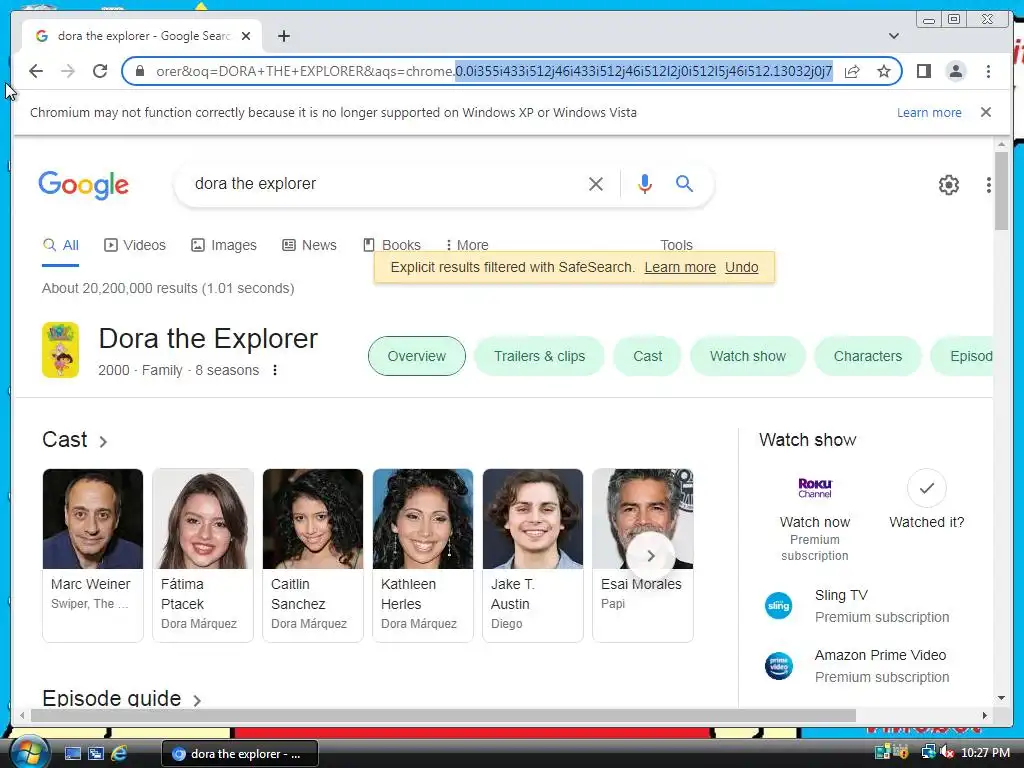Click the Esai Morales name
The width and height of the screenshot is (1024, 768).
(x=641, y=584)
